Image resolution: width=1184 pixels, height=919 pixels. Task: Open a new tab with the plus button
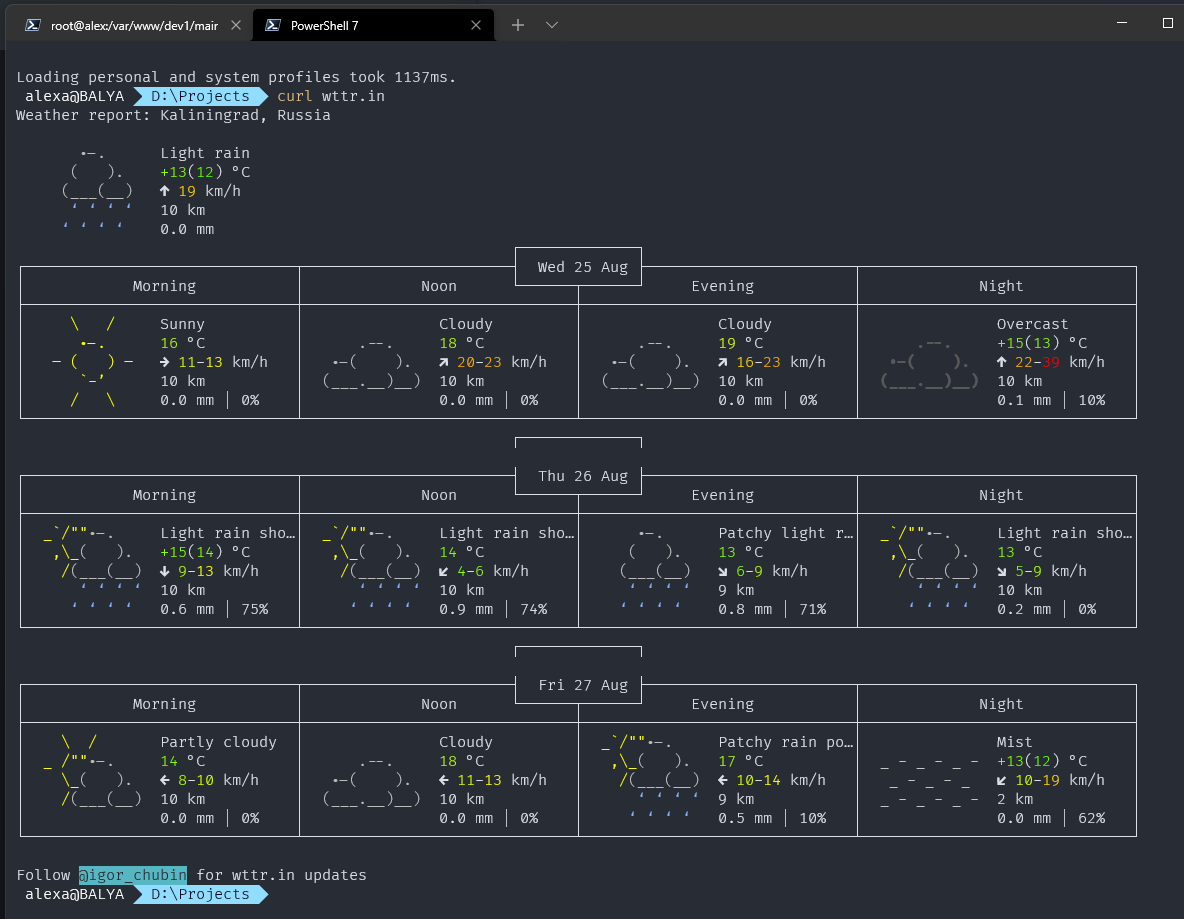click(x=518, y=25)
